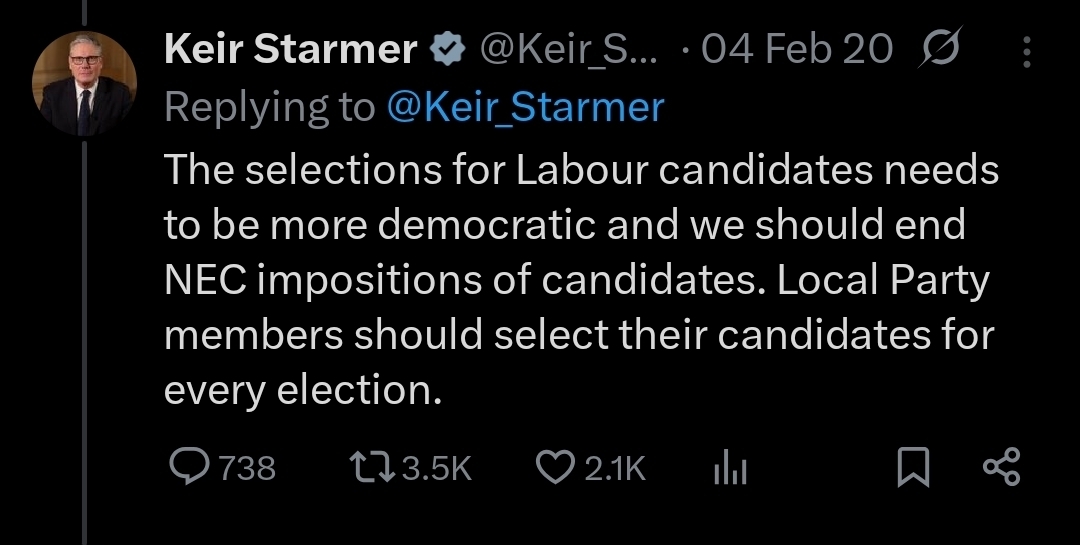Click the truncated @Keir_S... handle
Screen dimensions: 1080x545
pos(570,50)
